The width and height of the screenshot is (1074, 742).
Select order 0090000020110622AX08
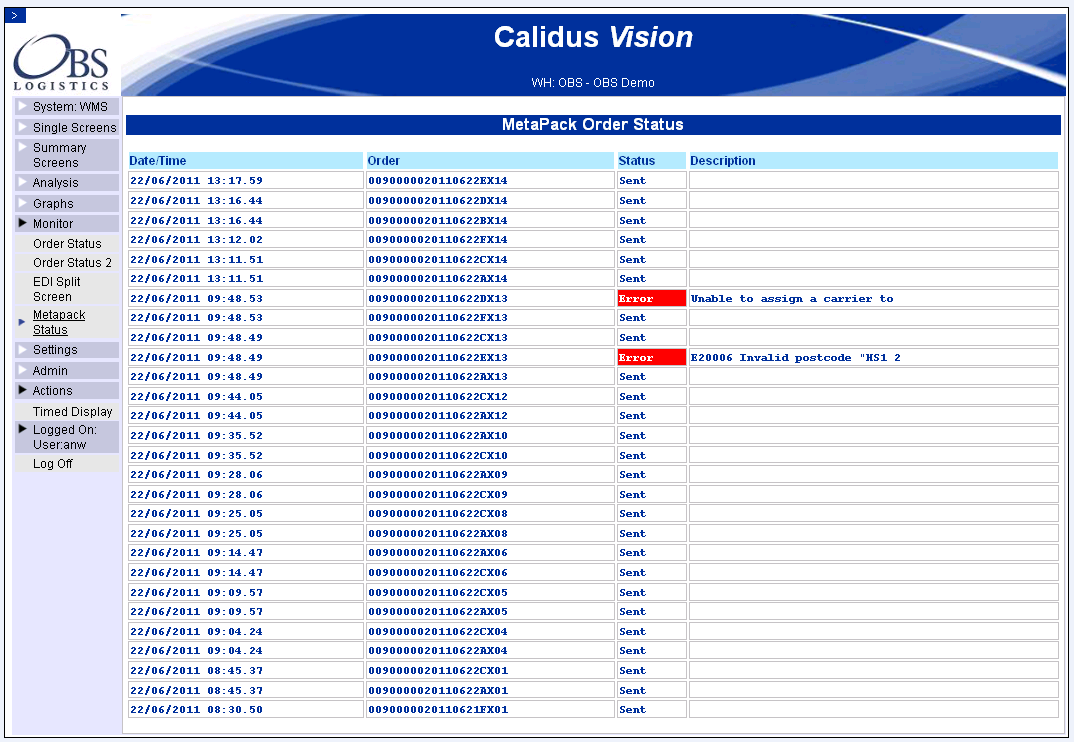coord(438,534)
